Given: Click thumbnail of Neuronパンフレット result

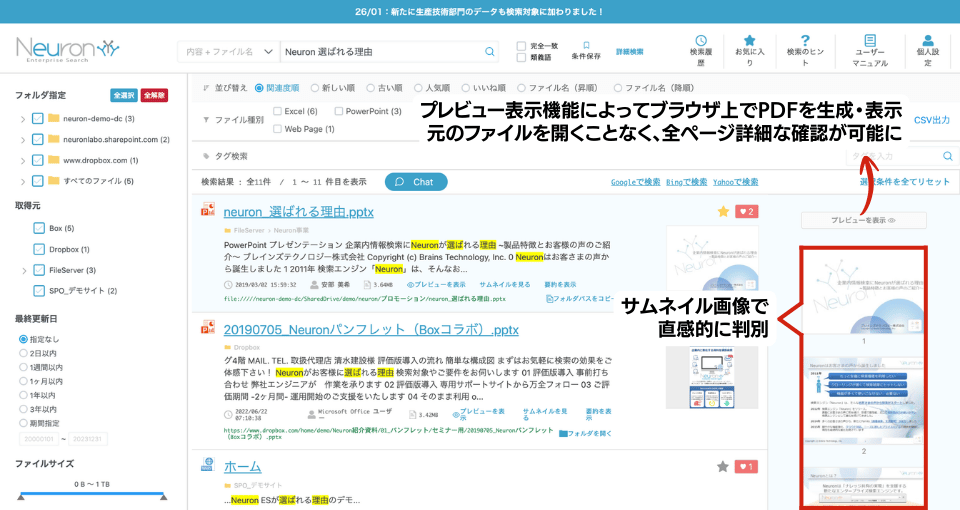Looking at the screenshot, I should pos(712,378).
